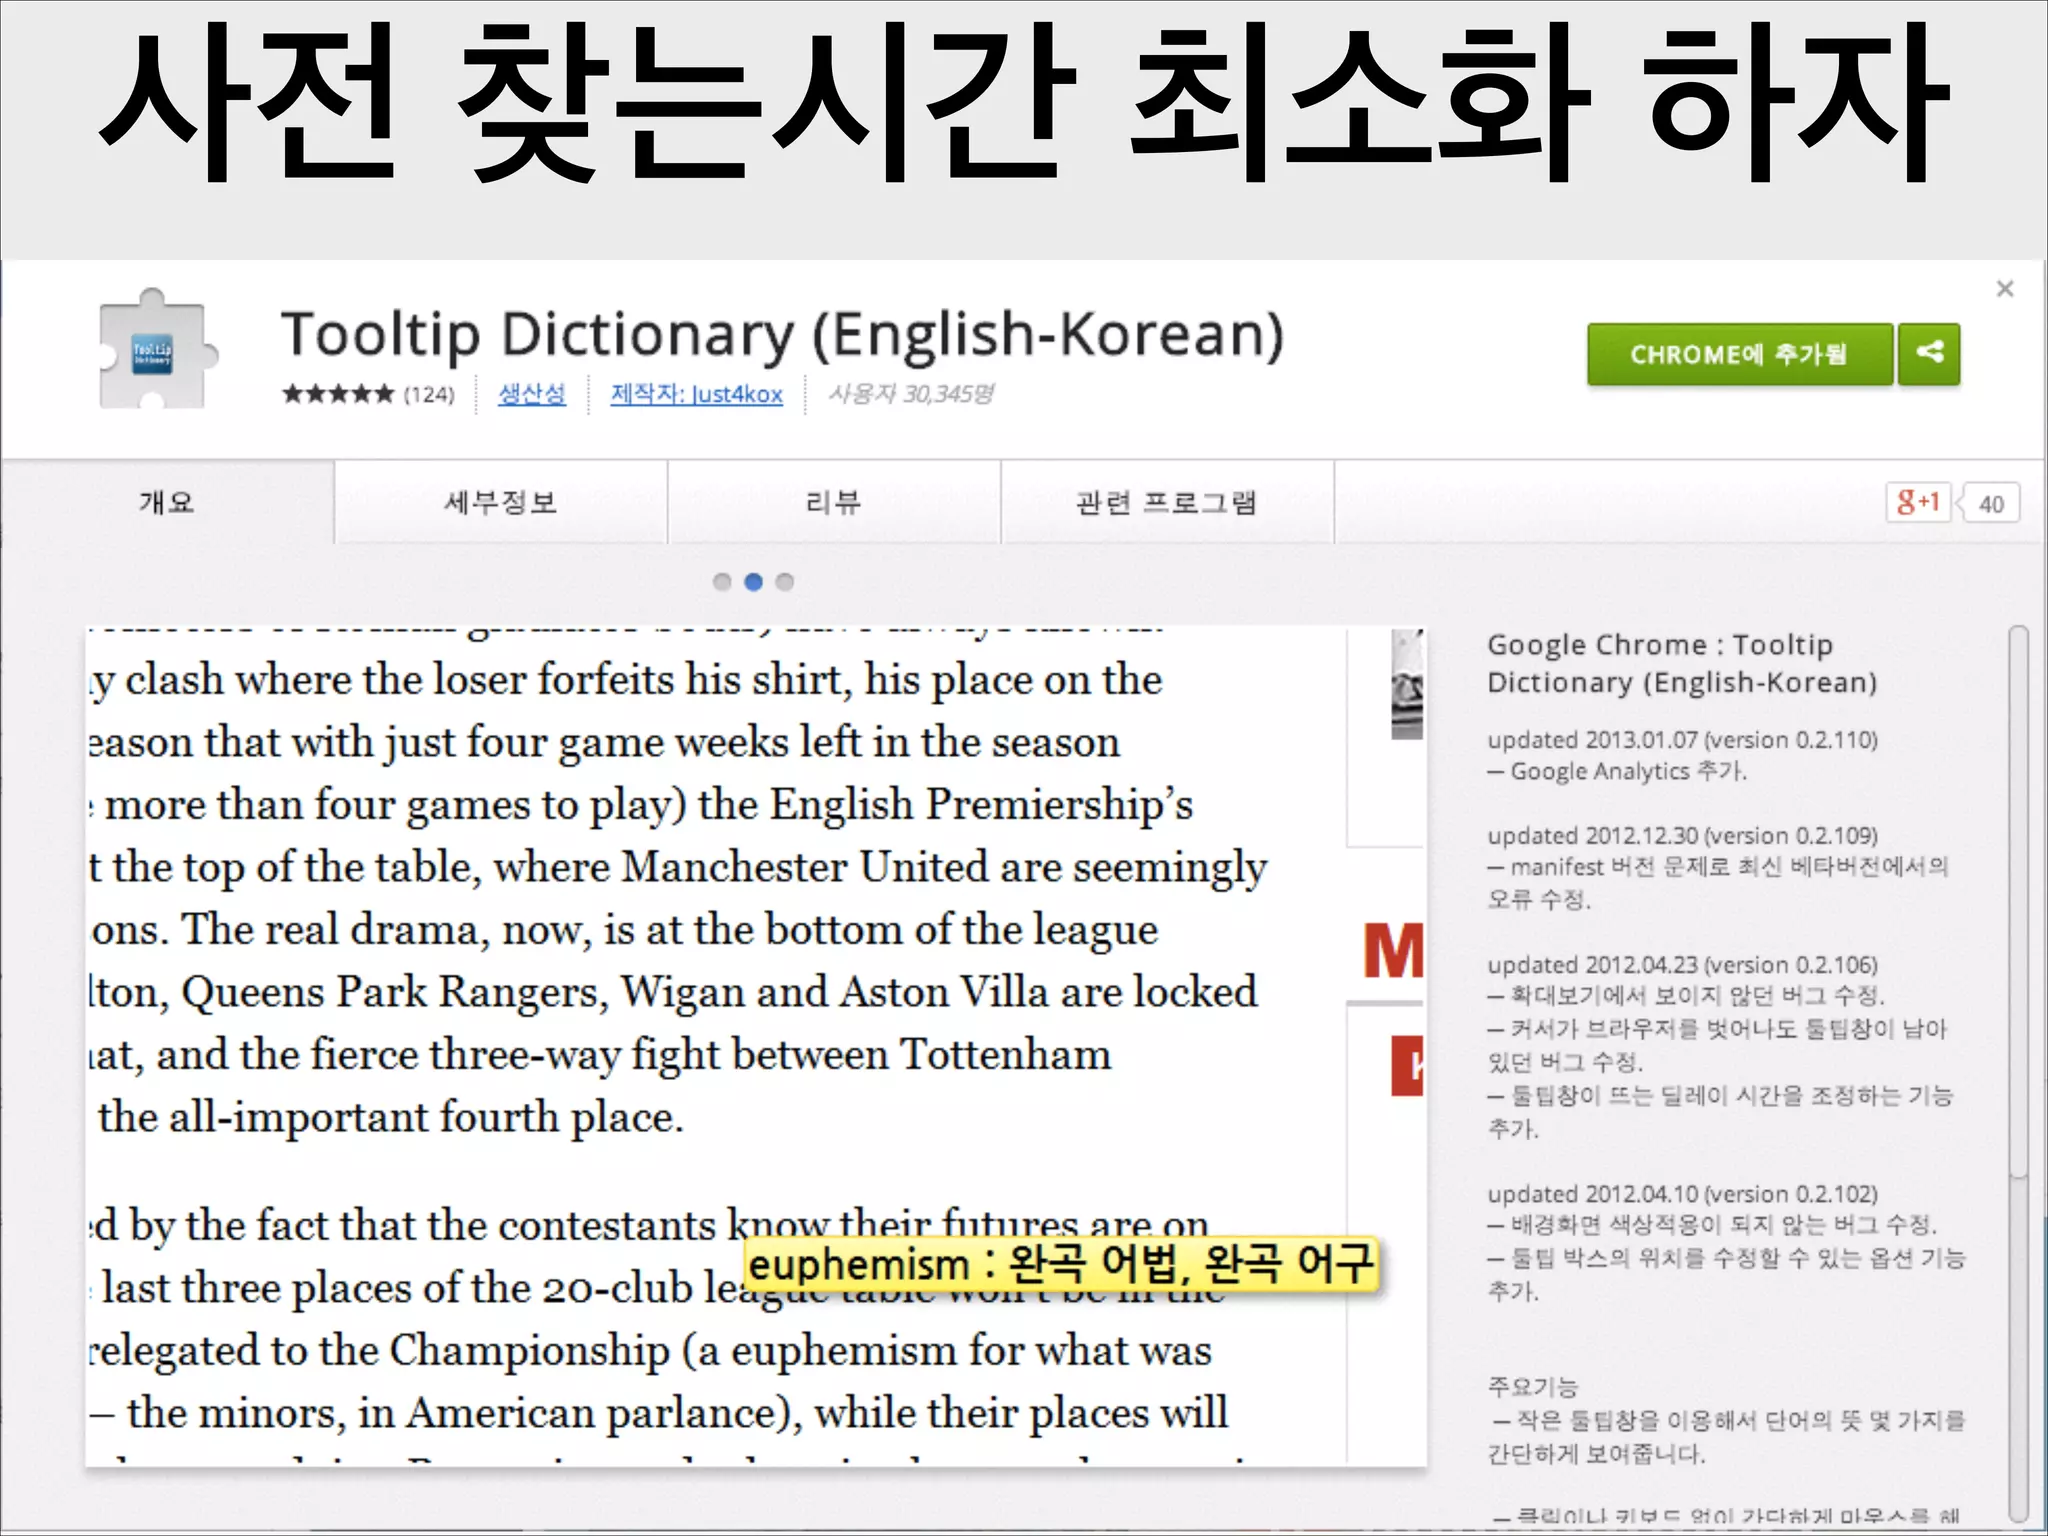The height and width of the screenshot is (1536, 2048).
Task: Select the first carousel dot
Action: click(x=722, y=581)
